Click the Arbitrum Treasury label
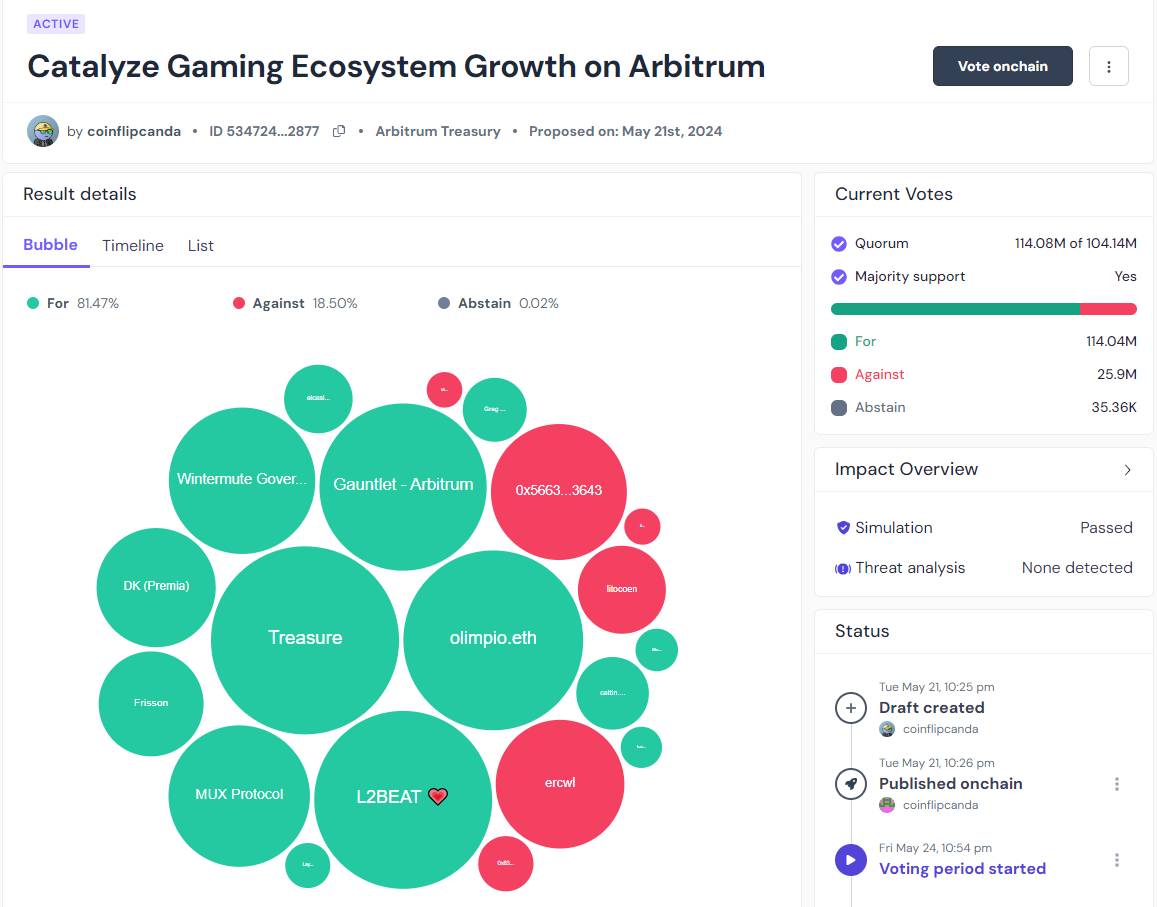The height and width of the screenshot is (907, 1157). click(x=438, y=131)
